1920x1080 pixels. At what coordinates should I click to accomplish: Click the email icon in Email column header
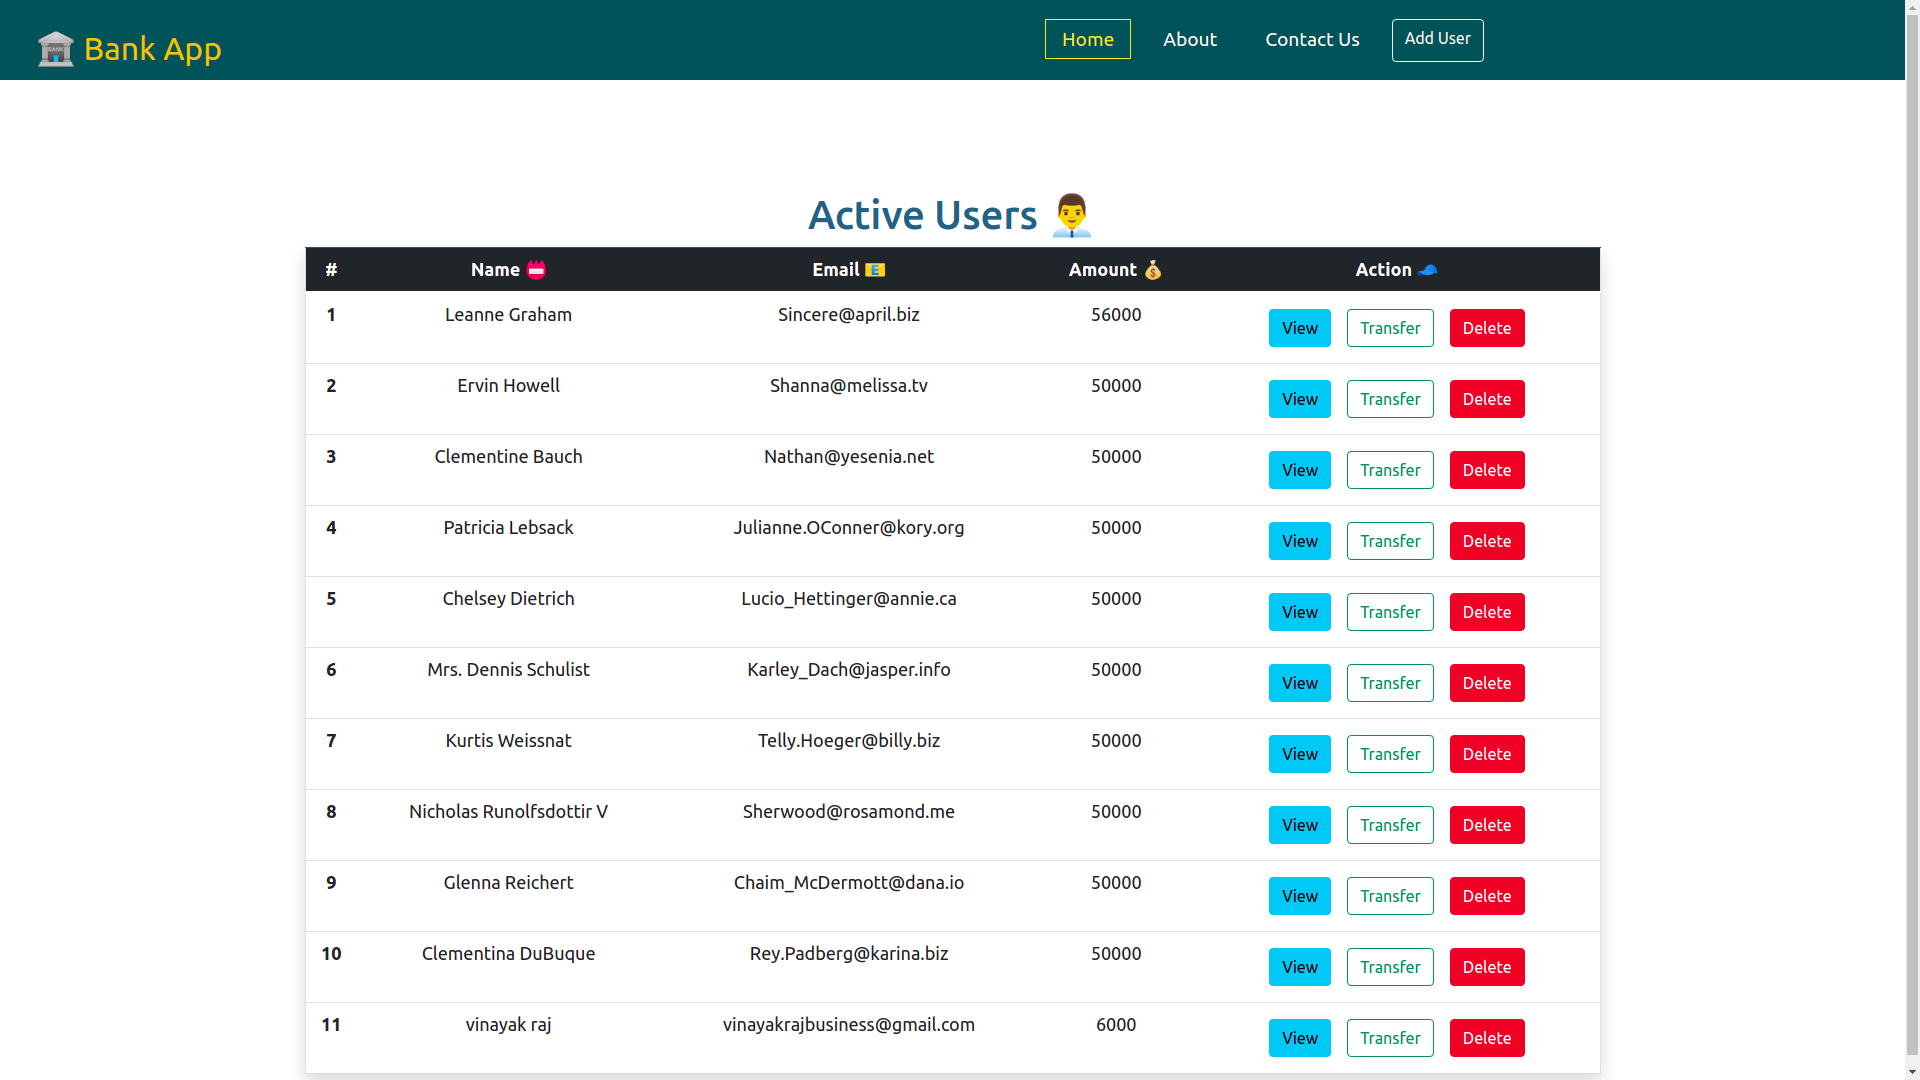[x=874, y=269]
